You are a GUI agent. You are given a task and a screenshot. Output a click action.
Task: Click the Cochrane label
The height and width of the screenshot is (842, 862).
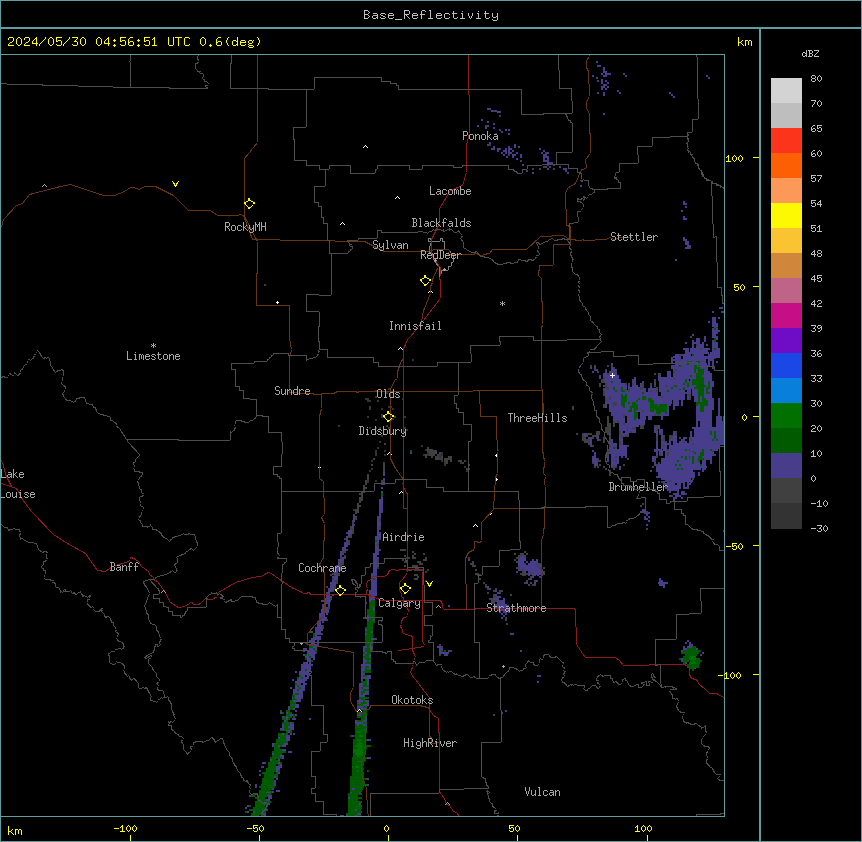click(x=322, y=568)
